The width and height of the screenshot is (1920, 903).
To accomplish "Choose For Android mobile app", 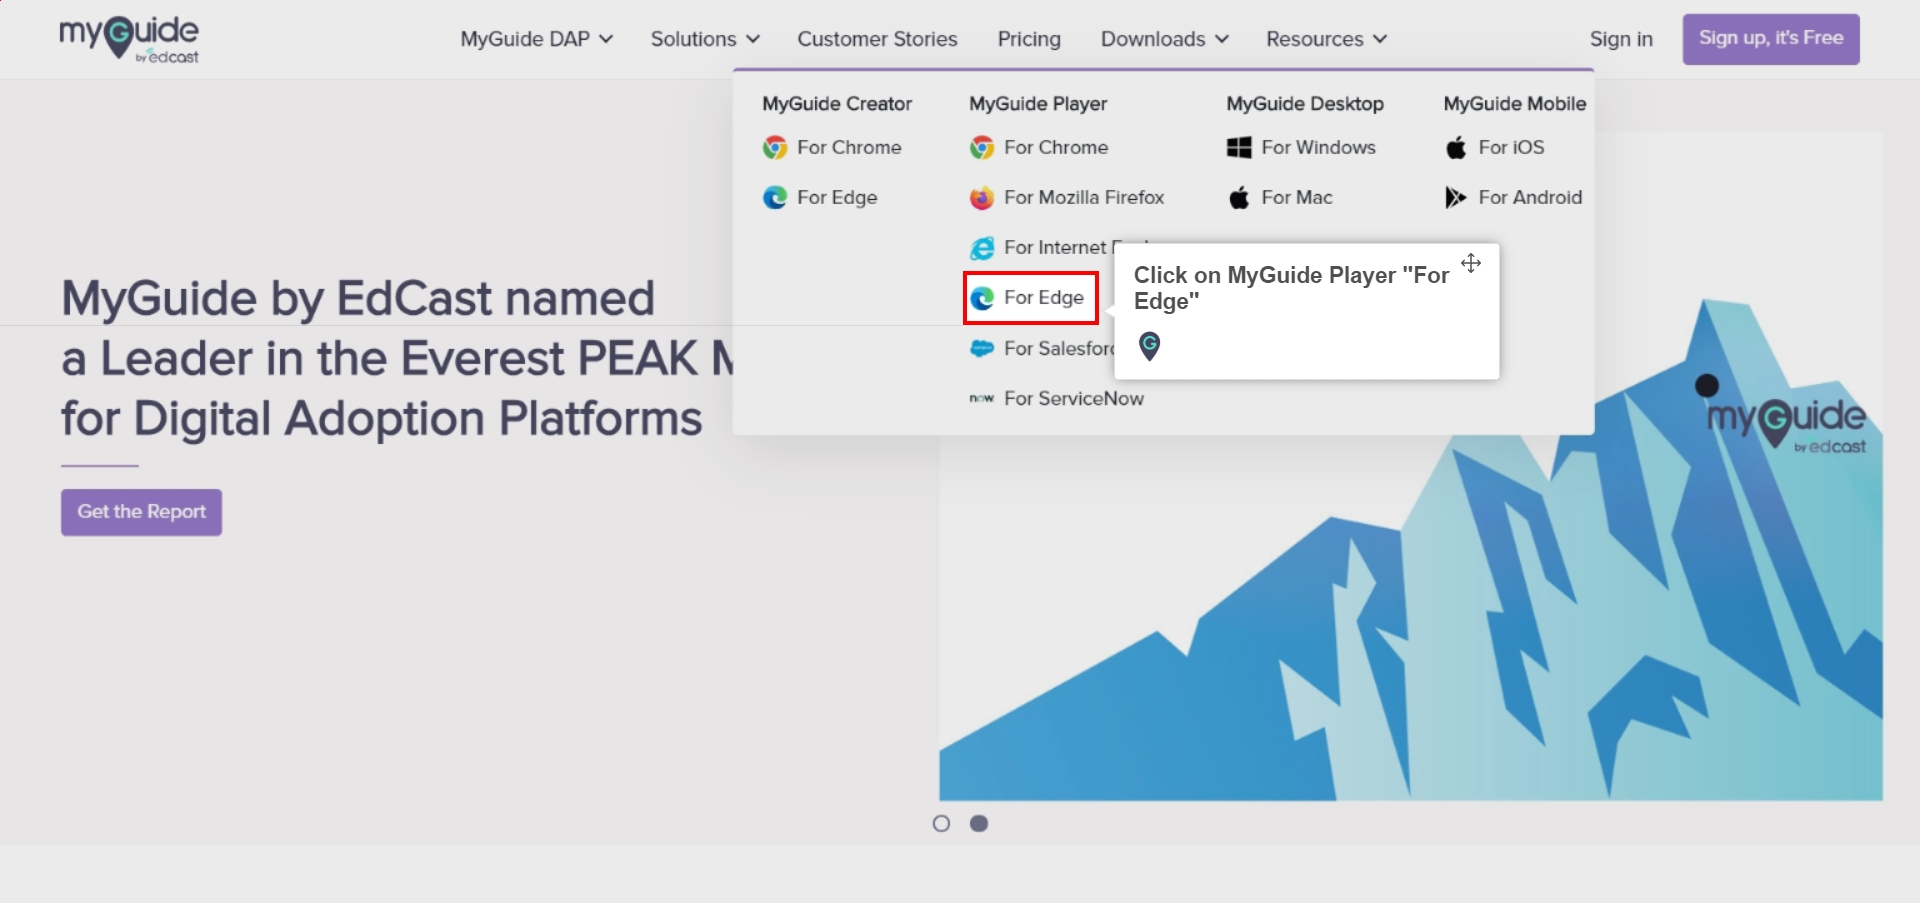I will tap(1513, 198).
